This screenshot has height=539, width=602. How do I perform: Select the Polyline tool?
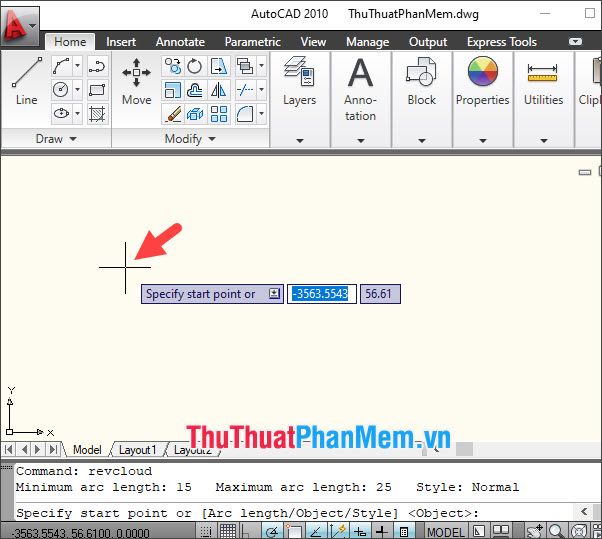pos(97,66)
